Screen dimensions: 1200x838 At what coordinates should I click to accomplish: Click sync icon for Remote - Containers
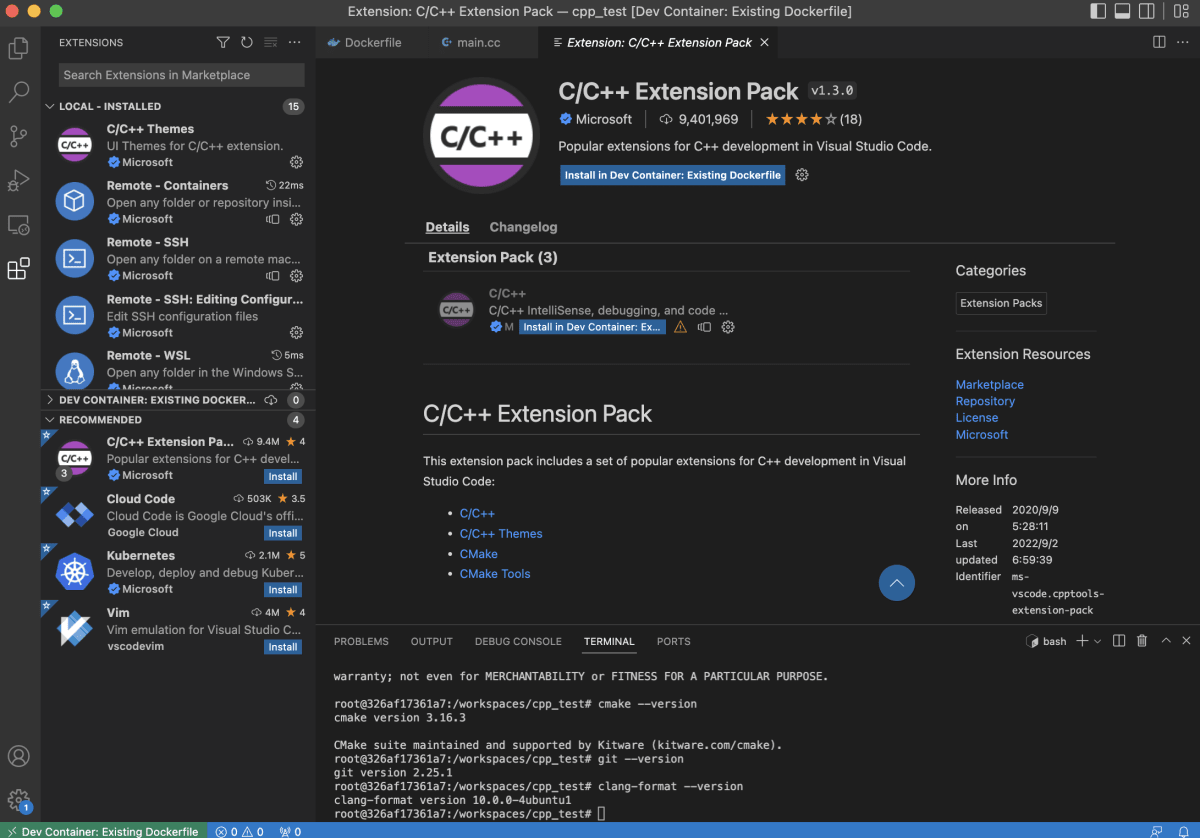coord(273,219)
